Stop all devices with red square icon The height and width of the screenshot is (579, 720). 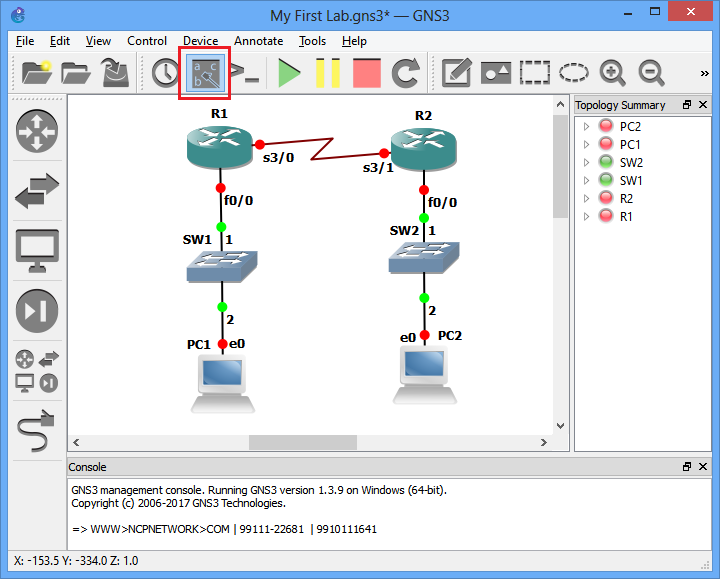pos(366,73)
